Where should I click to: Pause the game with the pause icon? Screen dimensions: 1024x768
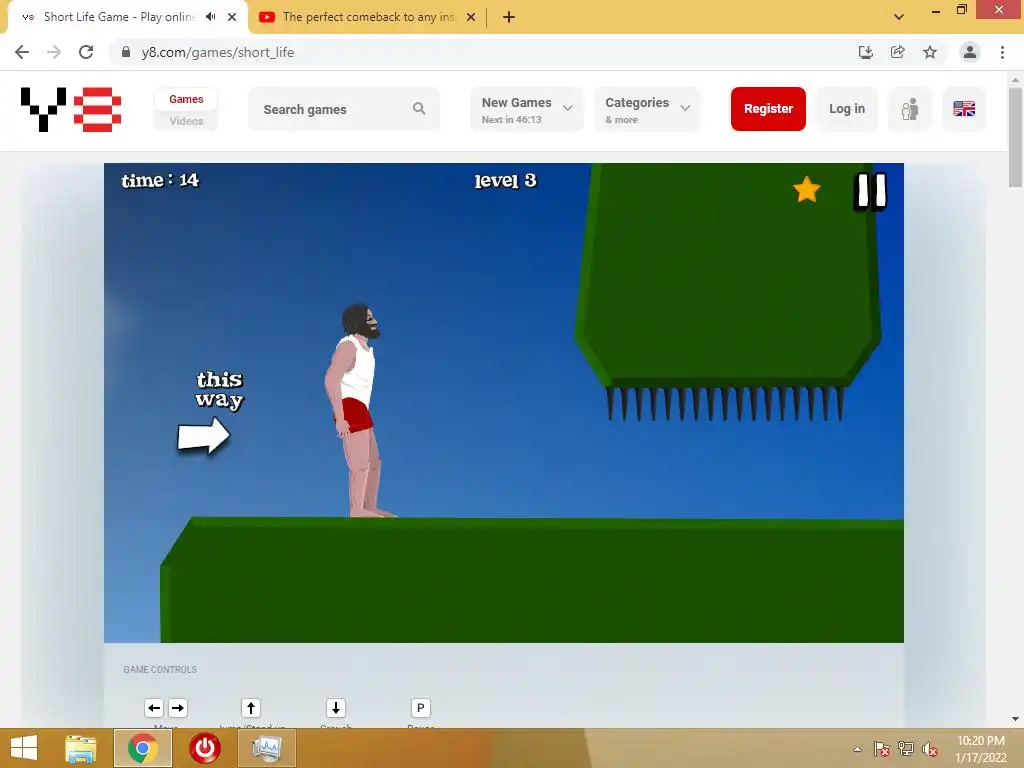click(871, 192)
